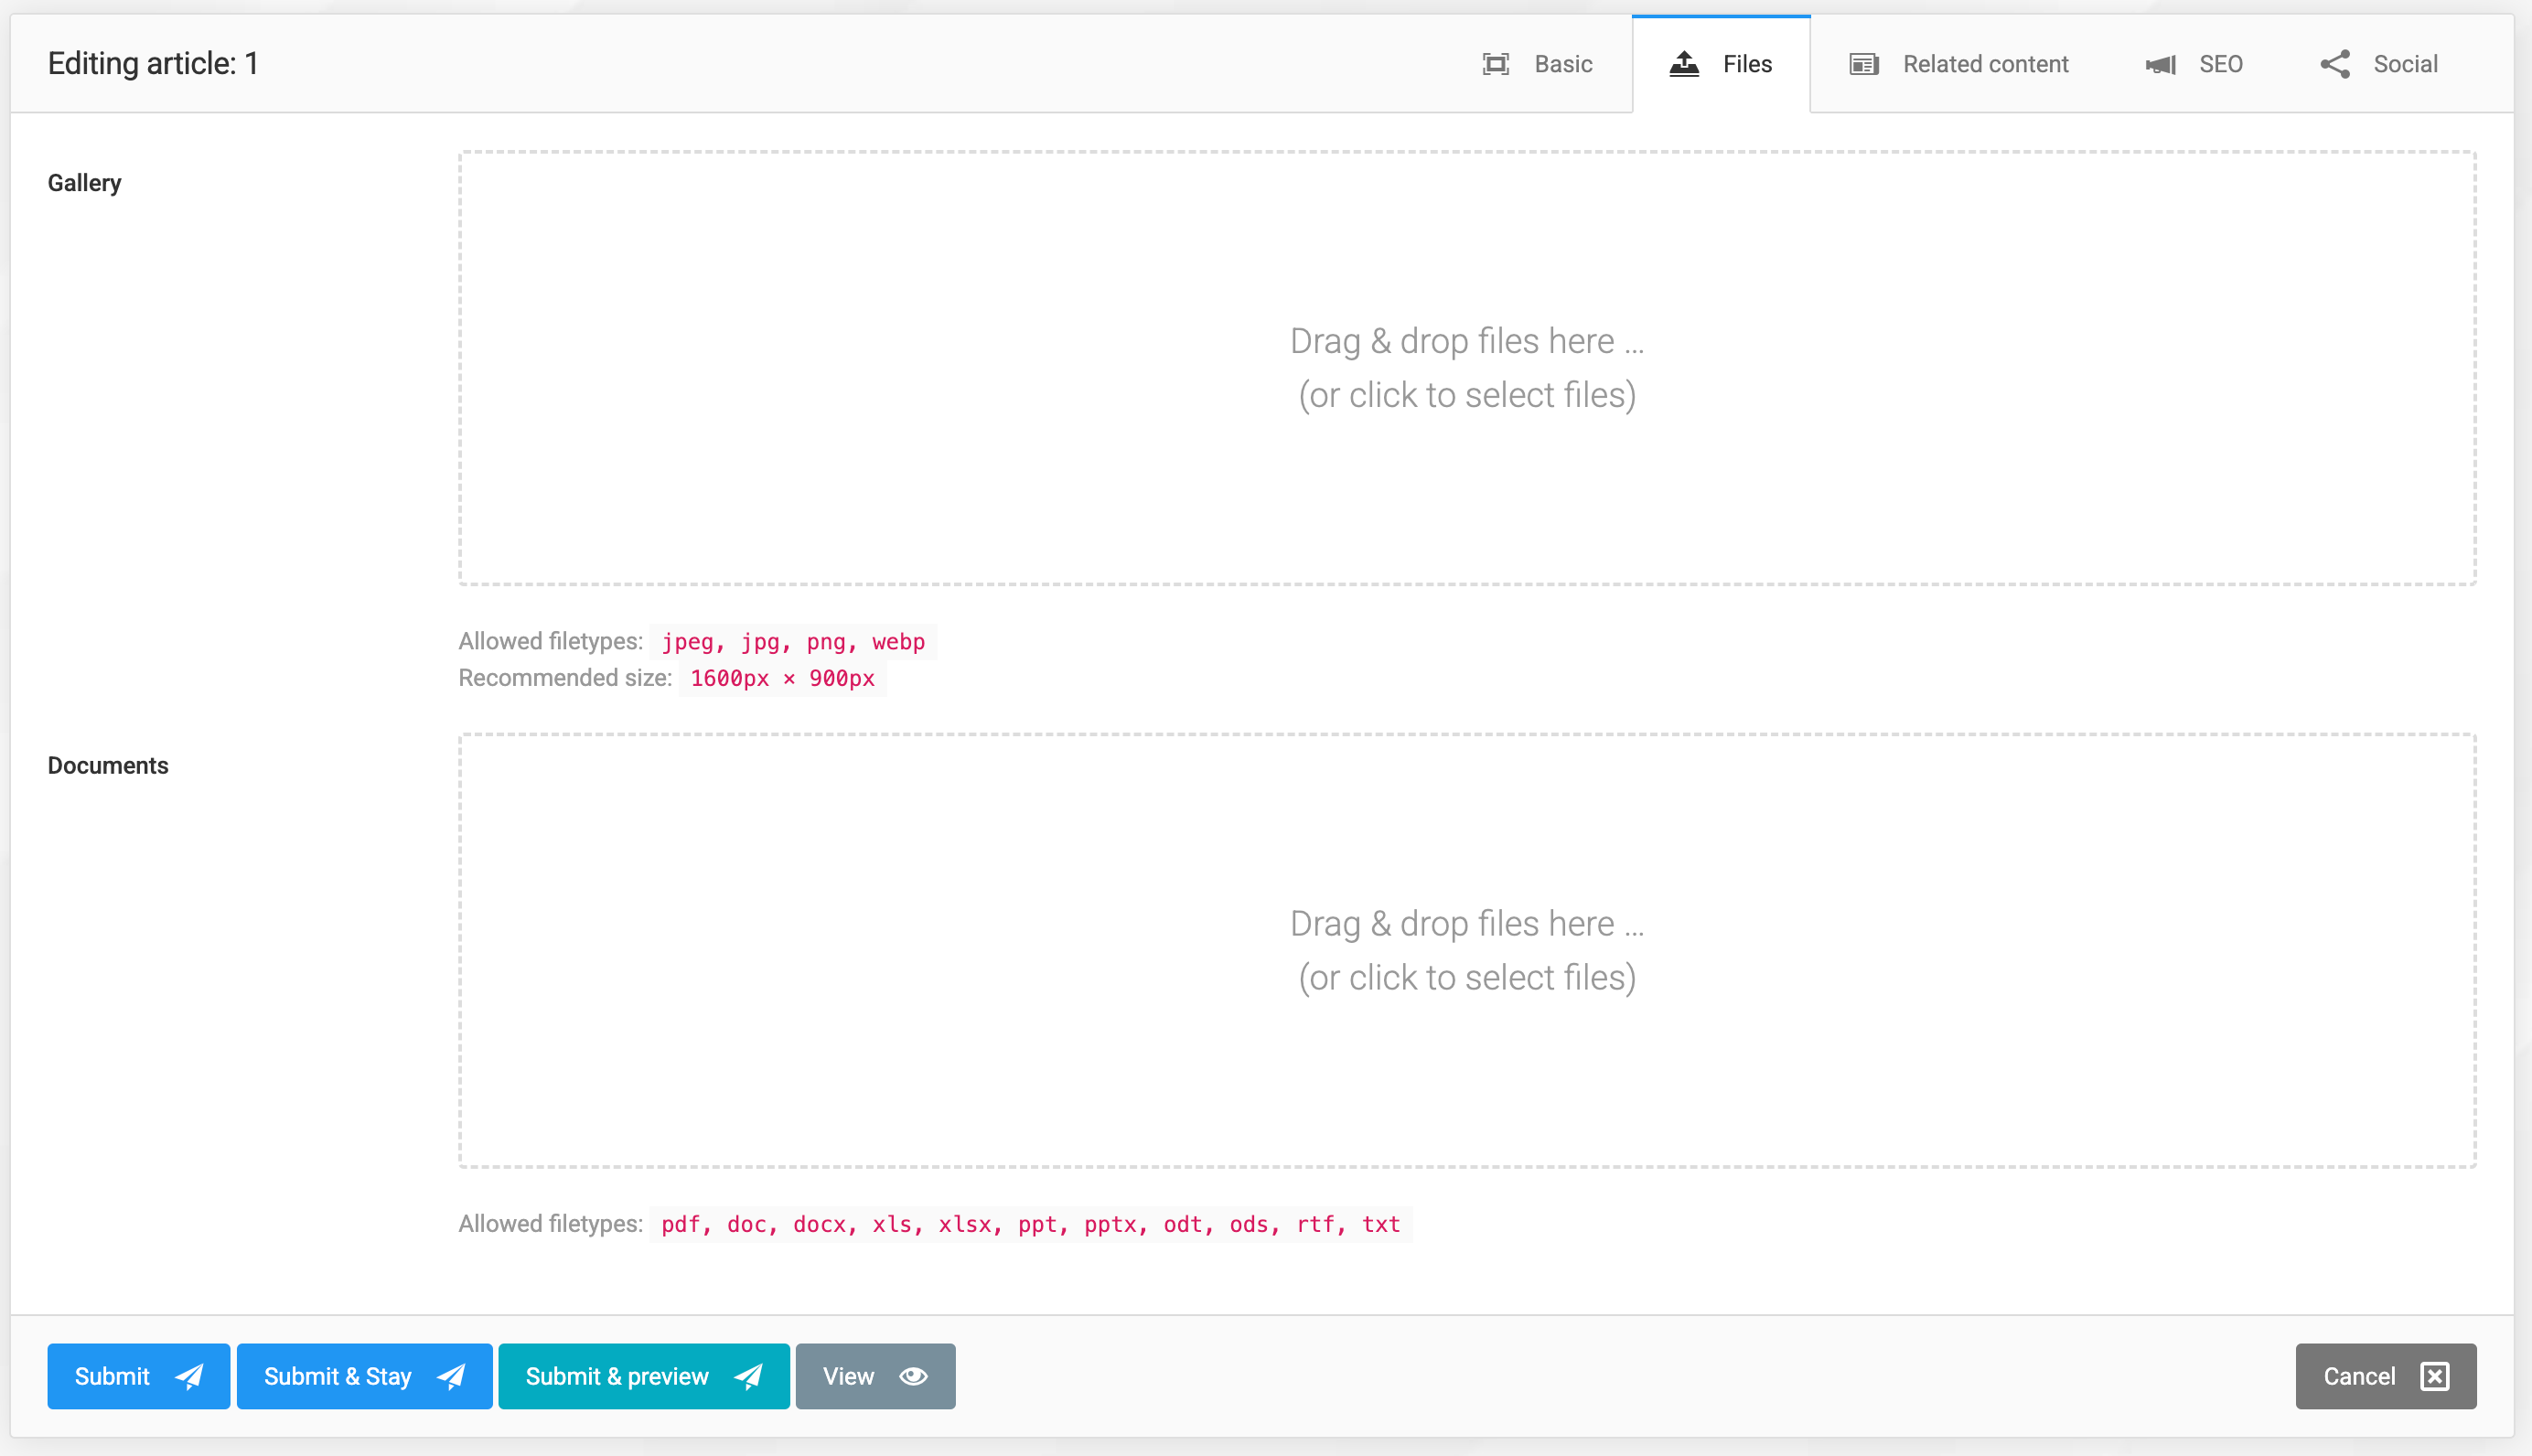Switch to the Basic tab
Viewport: 2532px width, 1456px height.
pyautogui.click(x=1562, y=64)
